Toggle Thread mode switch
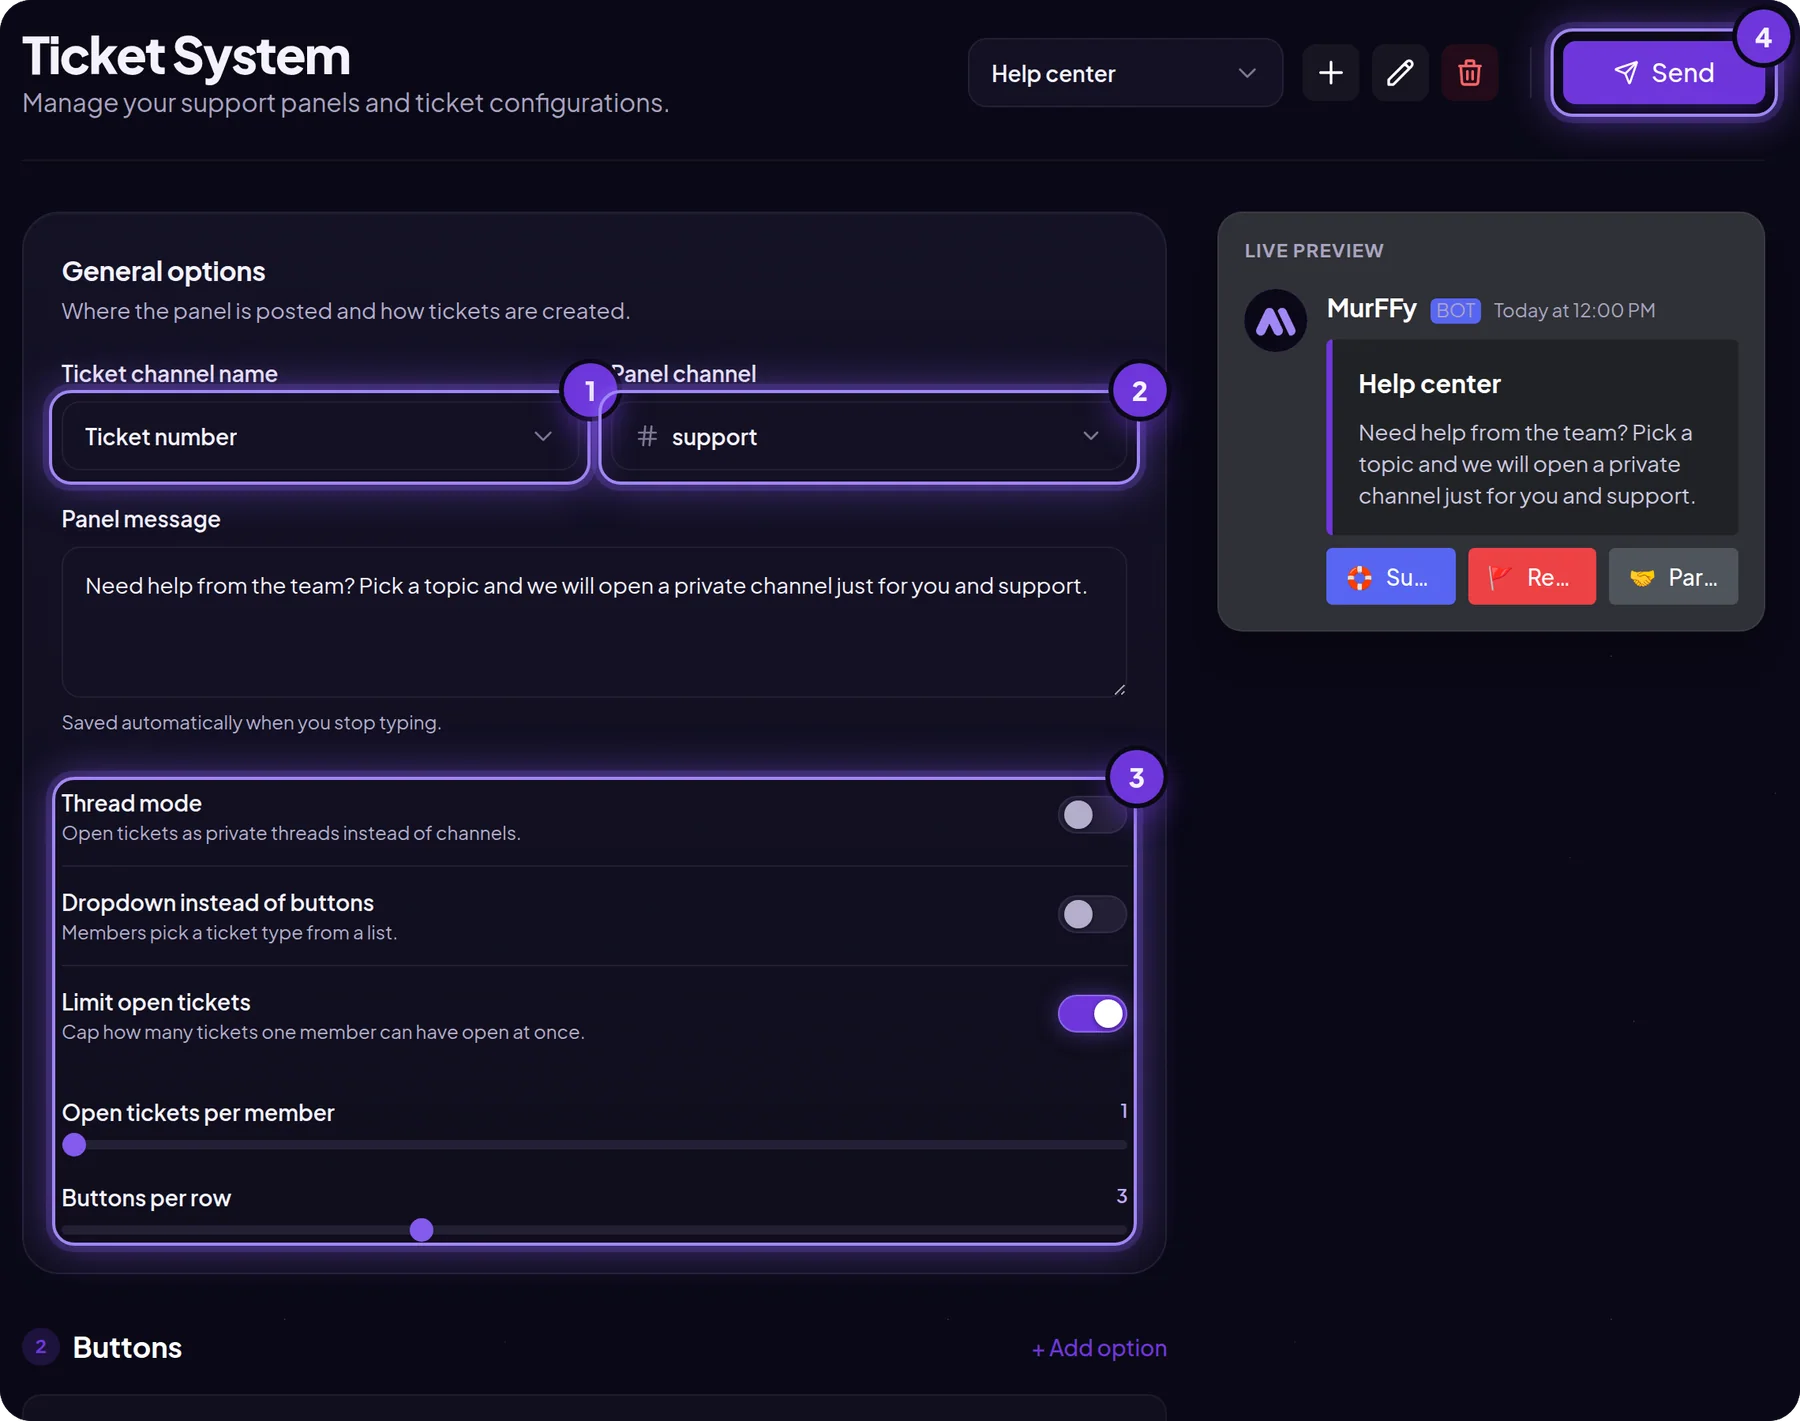Image resolution: width=1800 pixels, height=1421 pixels. click(1092, 815)
